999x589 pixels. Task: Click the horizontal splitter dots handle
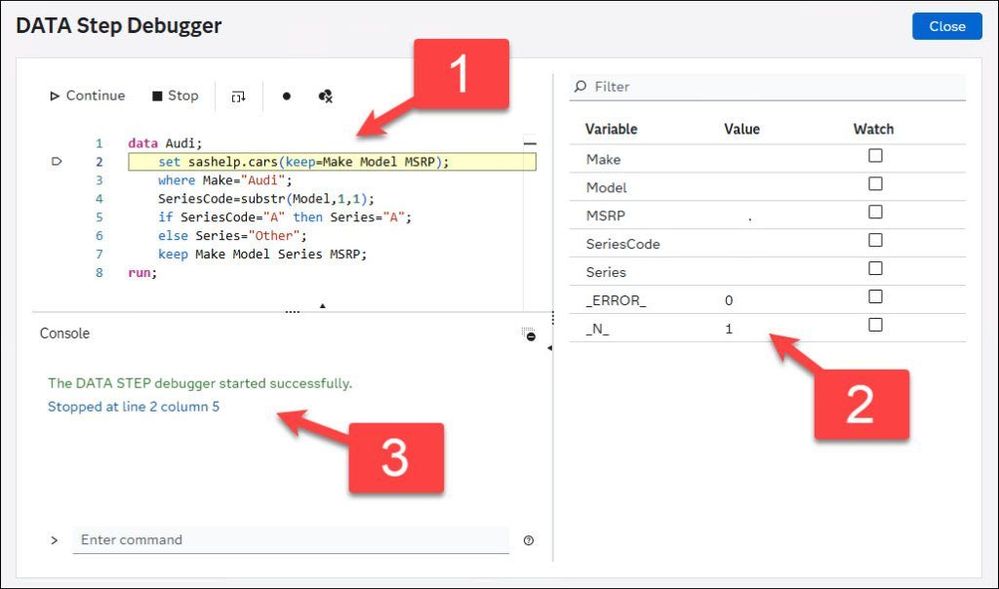(x=292, y=312)
